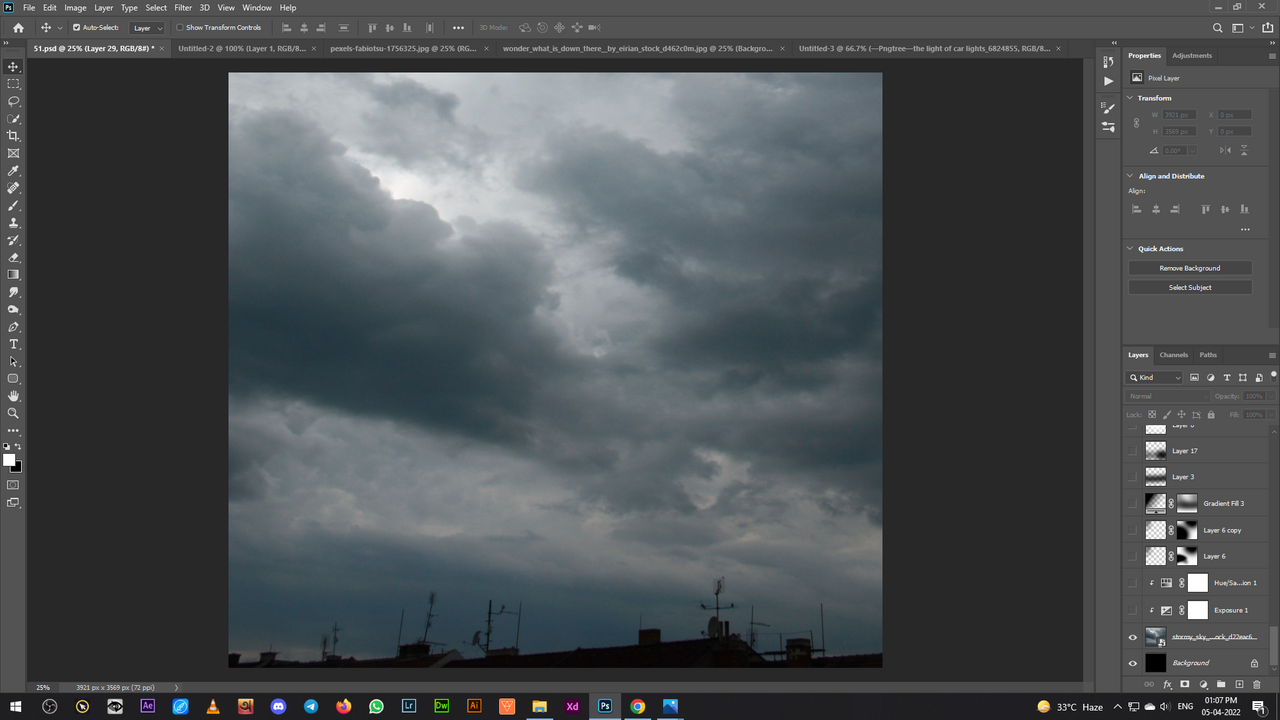Add a layer mask to selected layer
Viewport: 1280px width, 720px height.
tap(1185, 684)
